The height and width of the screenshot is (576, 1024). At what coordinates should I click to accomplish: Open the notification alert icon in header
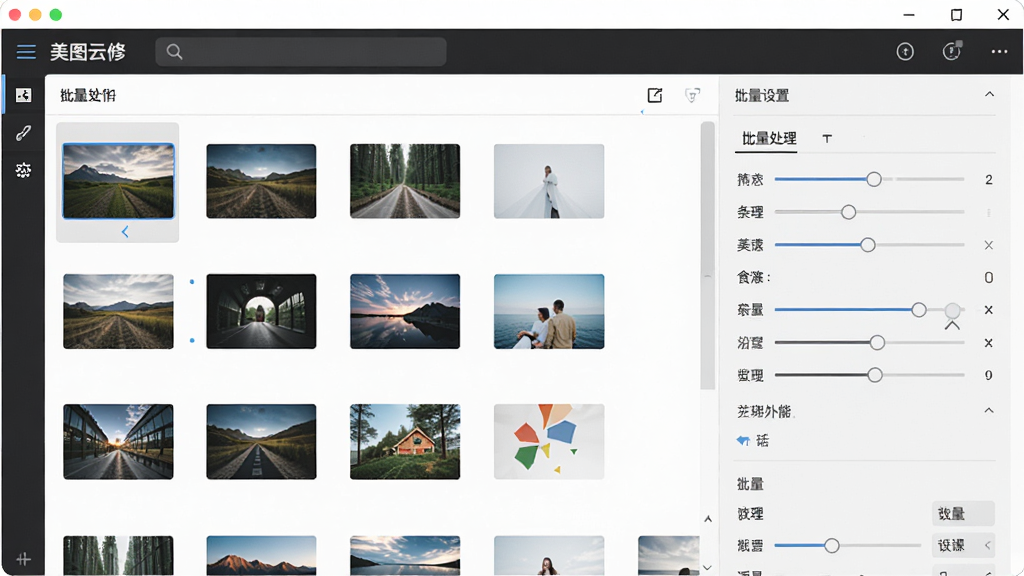[x=952, y=51]
